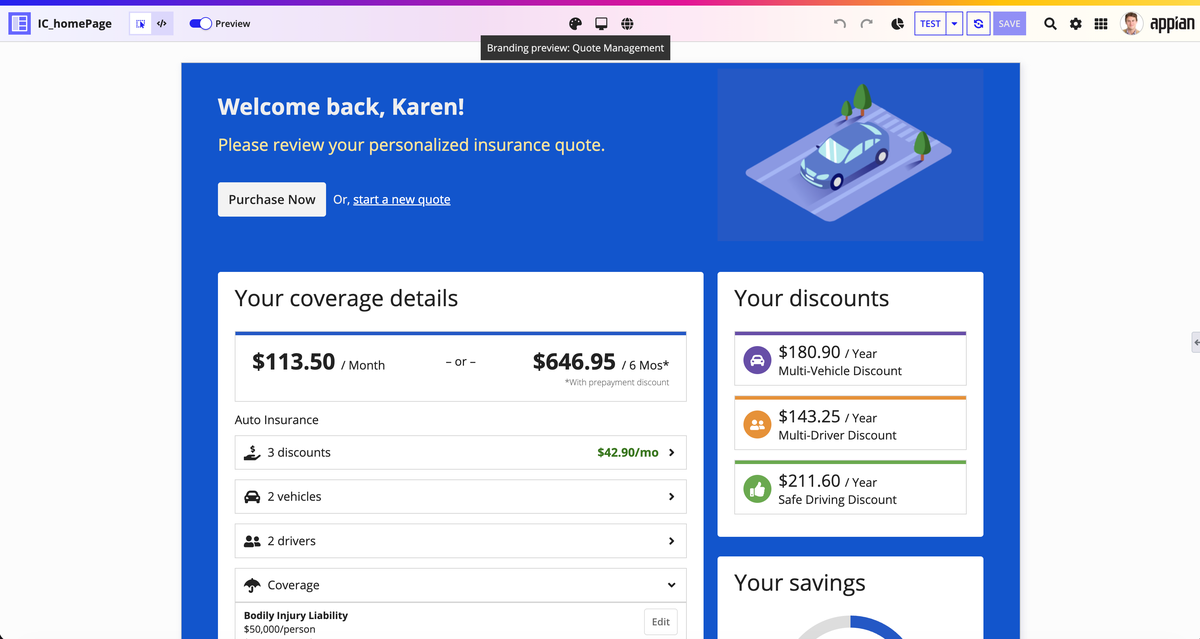This screenshot has width=1200, height=639.
Task: Click the interface object icon beside IC_homePage
Action: pyautogui.click(x=19, y=23)
